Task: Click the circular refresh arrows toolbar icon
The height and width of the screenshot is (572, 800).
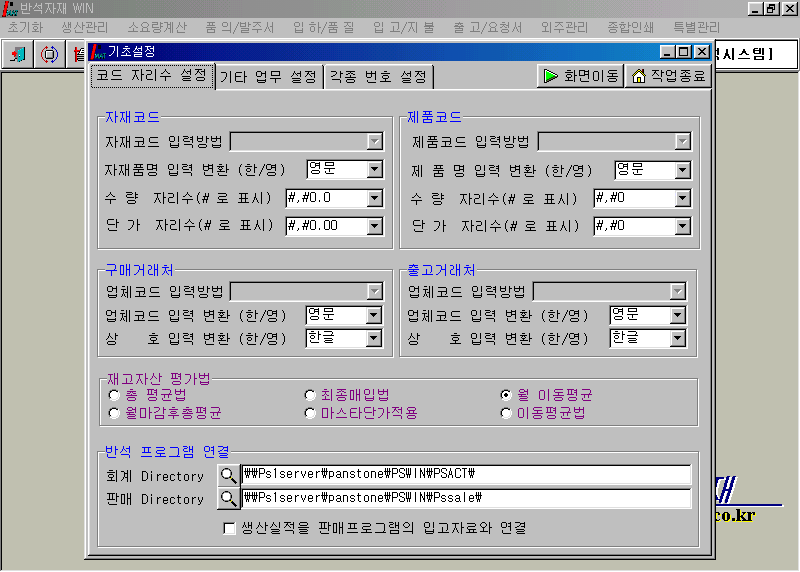Action: pyautogui.click(x=48, y=54)
